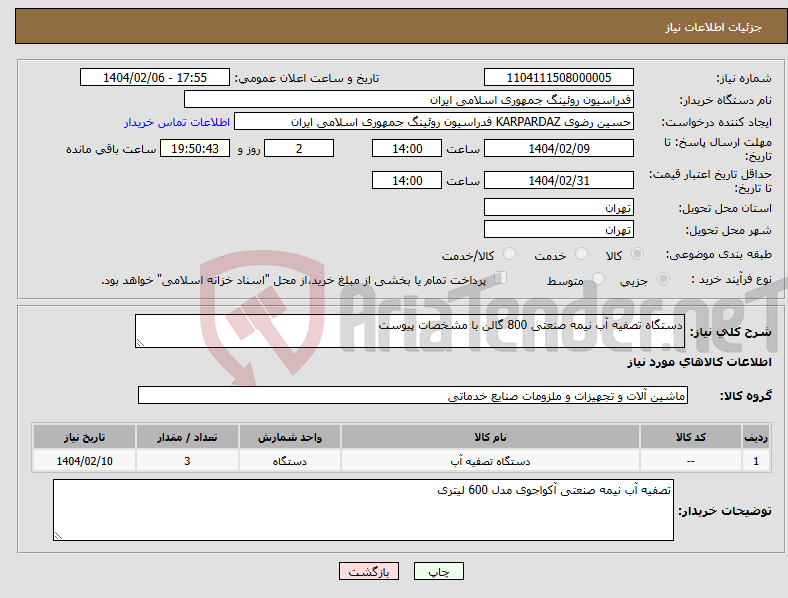Select the جزیی purchase type radio

(x=663, y=278)
